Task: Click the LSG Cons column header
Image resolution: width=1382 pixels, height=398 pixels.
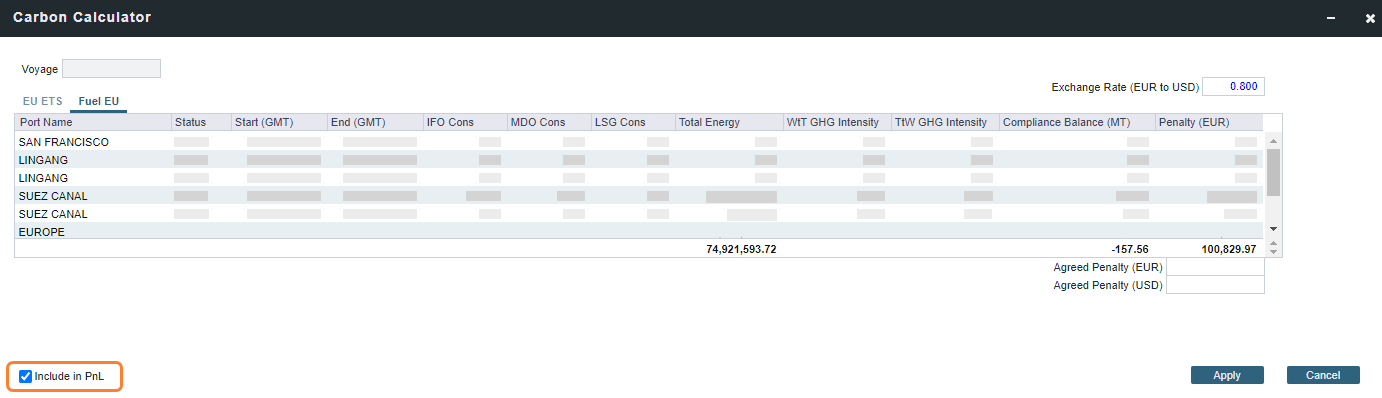Action: pyautogui.click(x=633, y=122)
